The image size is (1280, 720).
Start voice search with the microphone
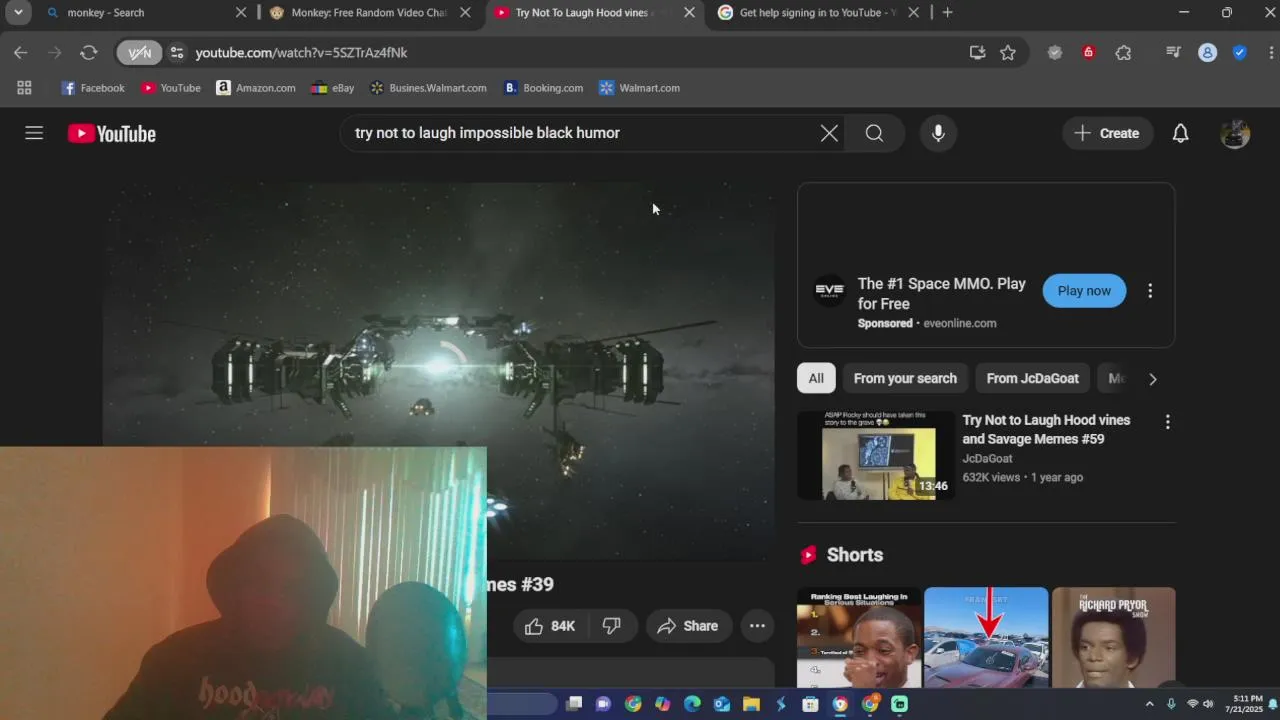938,133
